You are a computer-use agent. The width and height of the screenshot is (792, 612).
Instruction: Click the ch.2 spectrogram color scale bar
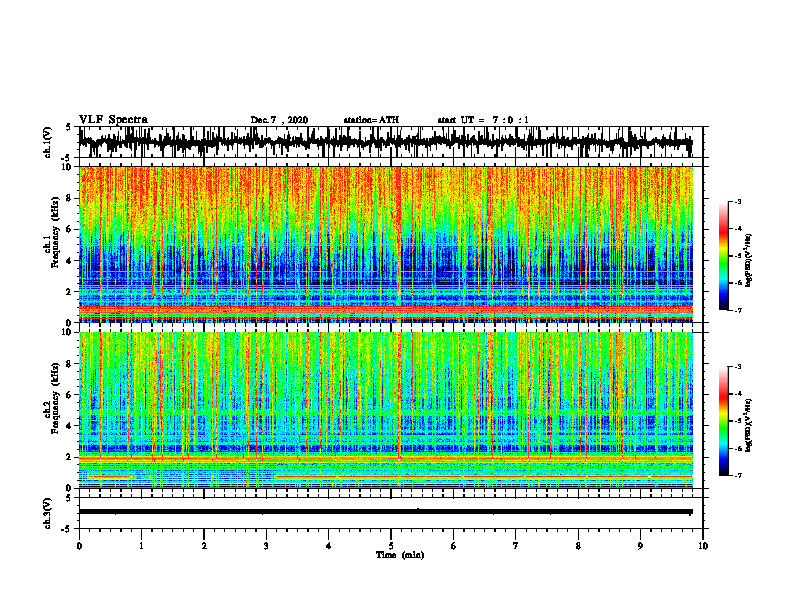point(724,421)
